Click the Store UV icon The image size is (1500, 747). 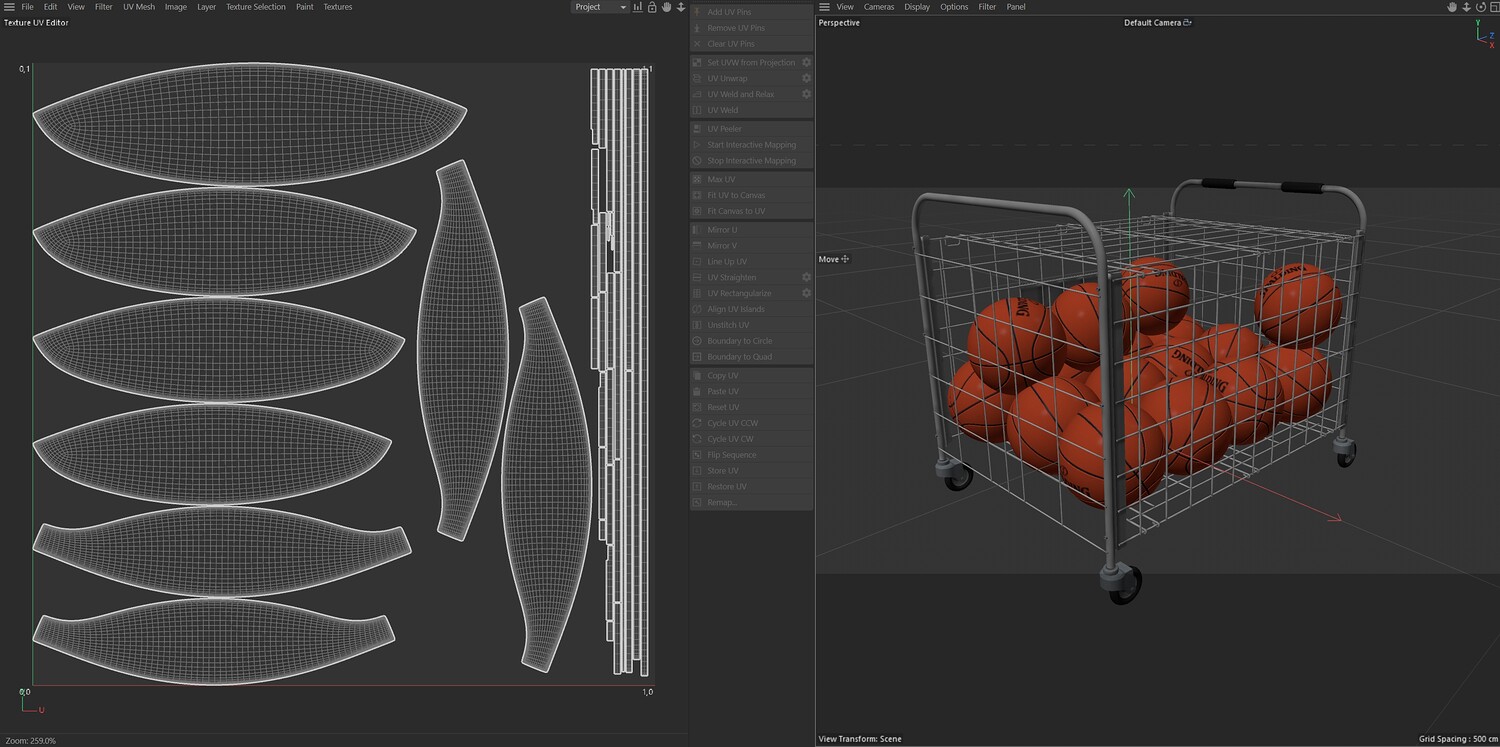point(697,471)
